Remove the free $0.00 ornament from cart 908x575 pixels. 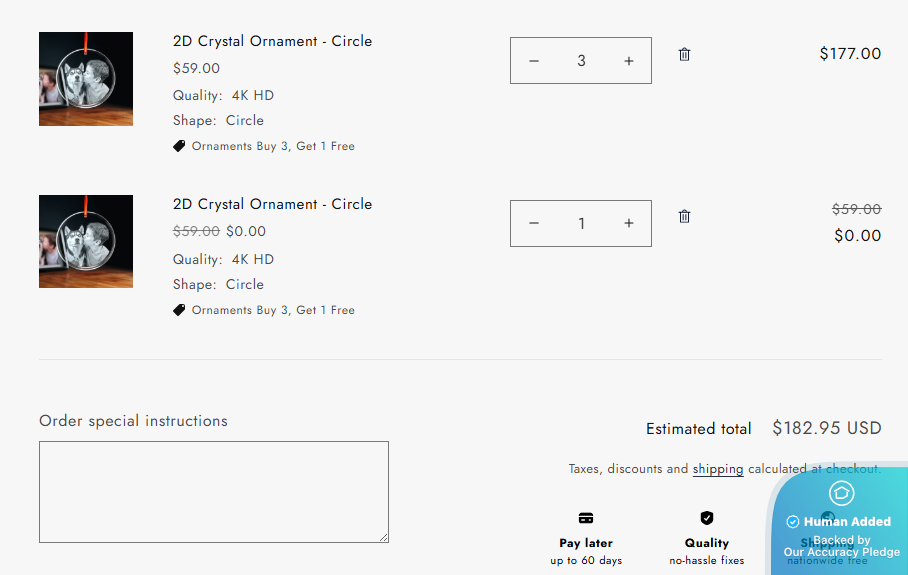[684, 216]
